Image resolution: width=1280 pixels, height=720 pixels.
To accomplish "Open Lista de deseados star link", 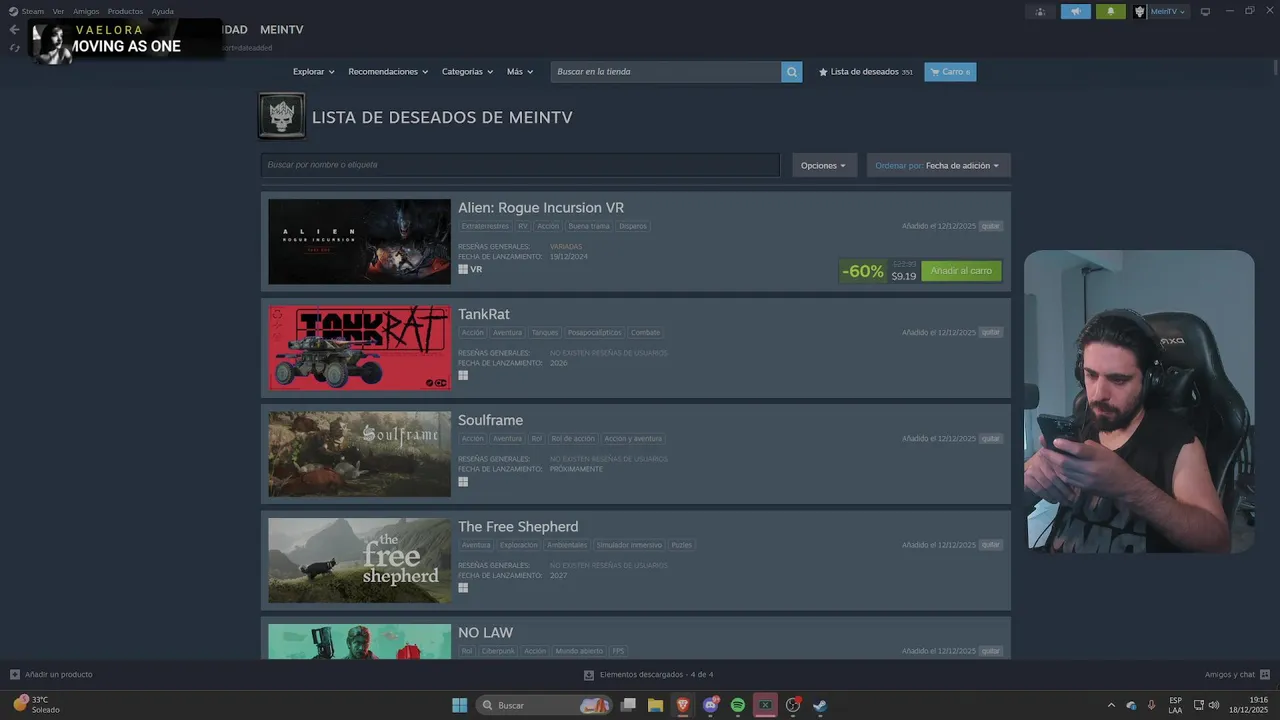I will (865, 72).
